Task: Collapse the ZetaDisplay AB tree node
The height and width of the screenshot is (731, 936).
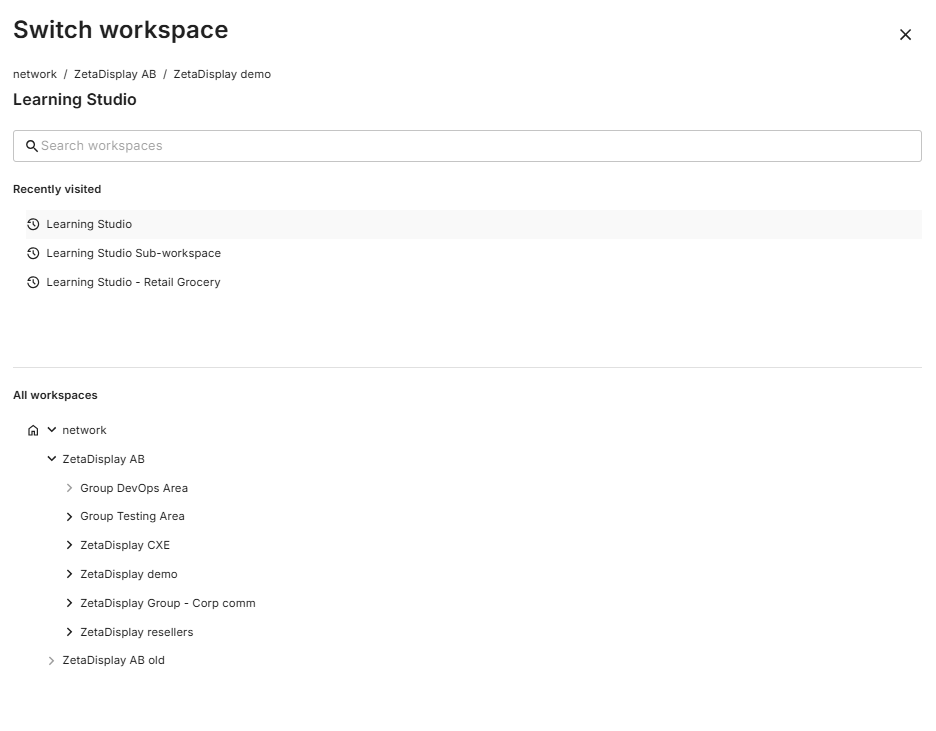Action: pos(52,459)
